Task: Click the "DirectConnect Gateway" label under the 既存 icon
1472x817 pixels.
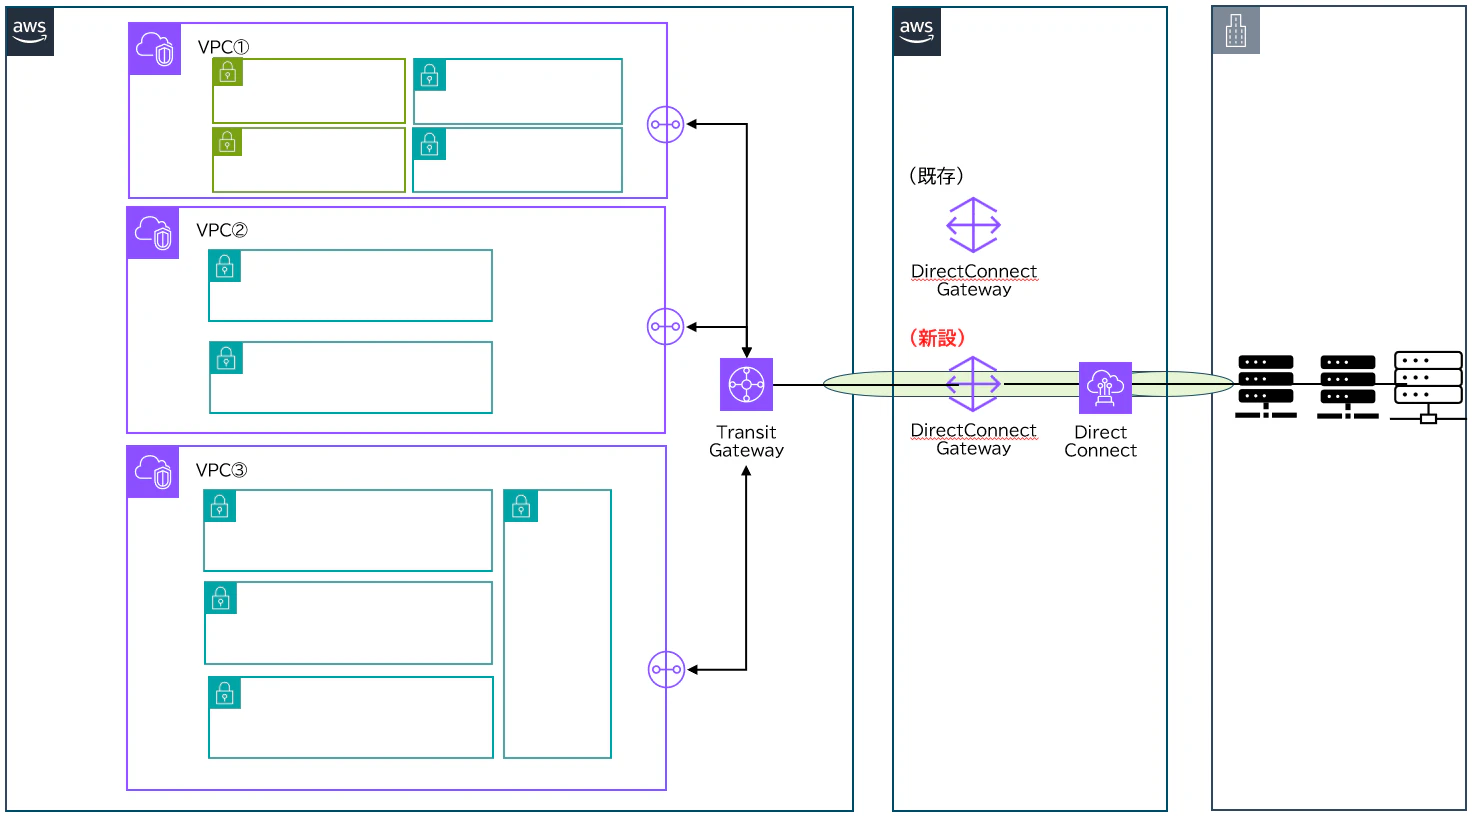Action: (x=974, y=280)
